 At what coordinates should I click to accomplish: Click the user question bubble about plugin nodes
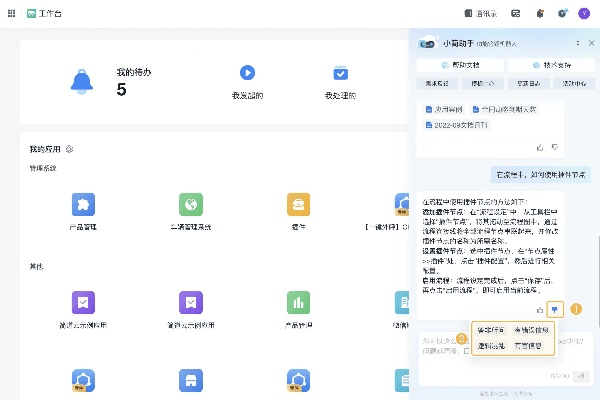pyautogui.click(x=541, y=175)
